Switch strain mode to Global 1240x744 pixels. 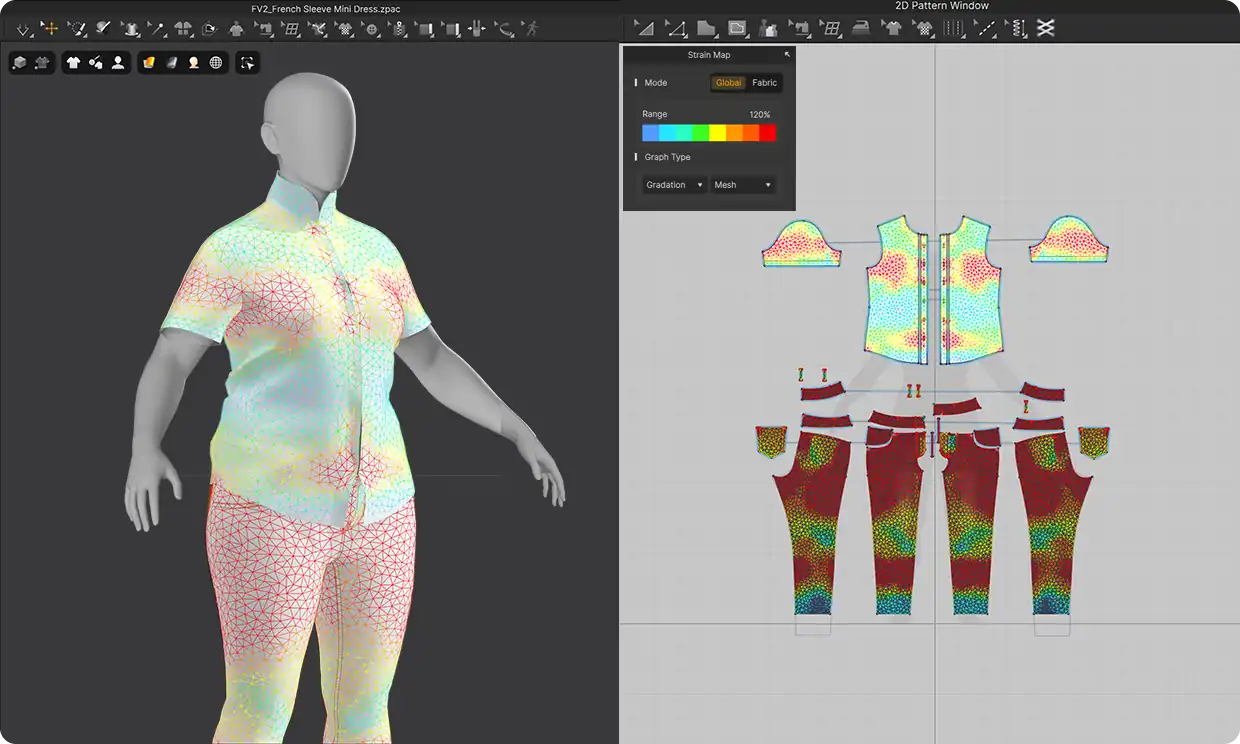tap(728, 83)
